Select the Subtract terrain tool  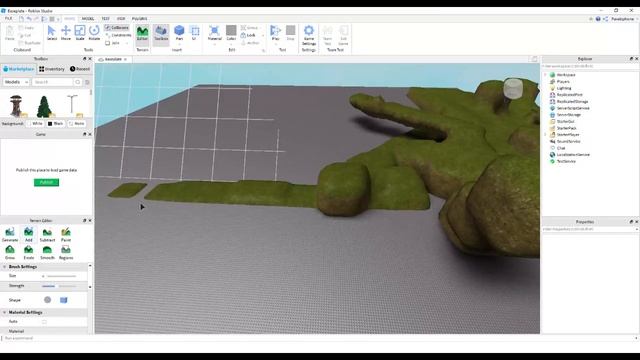click(x=47, y=235)
